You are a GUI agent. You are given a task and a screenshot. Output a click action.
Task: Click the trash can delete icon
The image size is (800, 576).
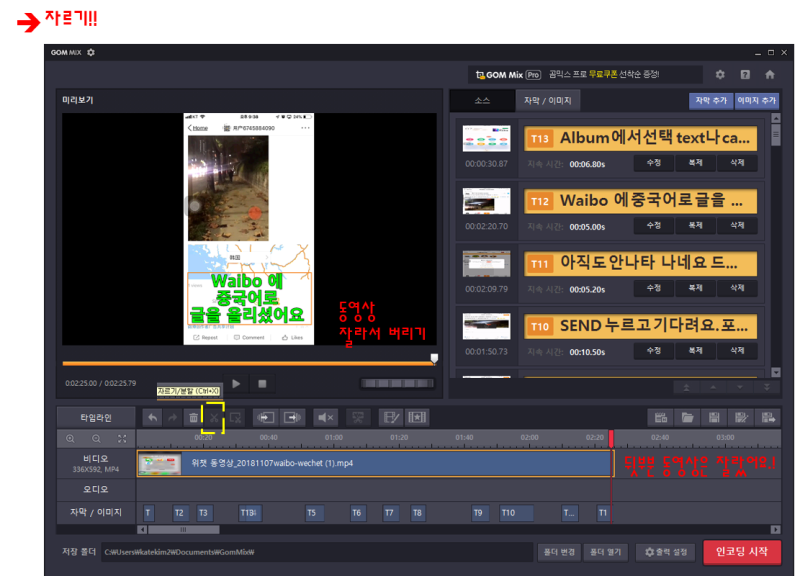[193, 418]
